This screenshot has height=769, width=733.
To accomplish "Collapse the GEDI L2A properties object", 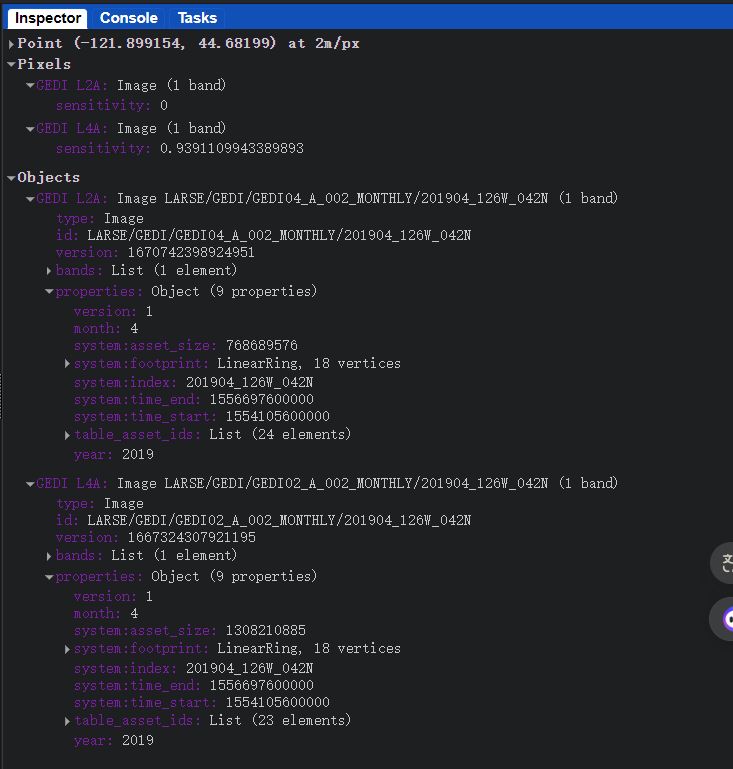I will click(x=49, y=292).
